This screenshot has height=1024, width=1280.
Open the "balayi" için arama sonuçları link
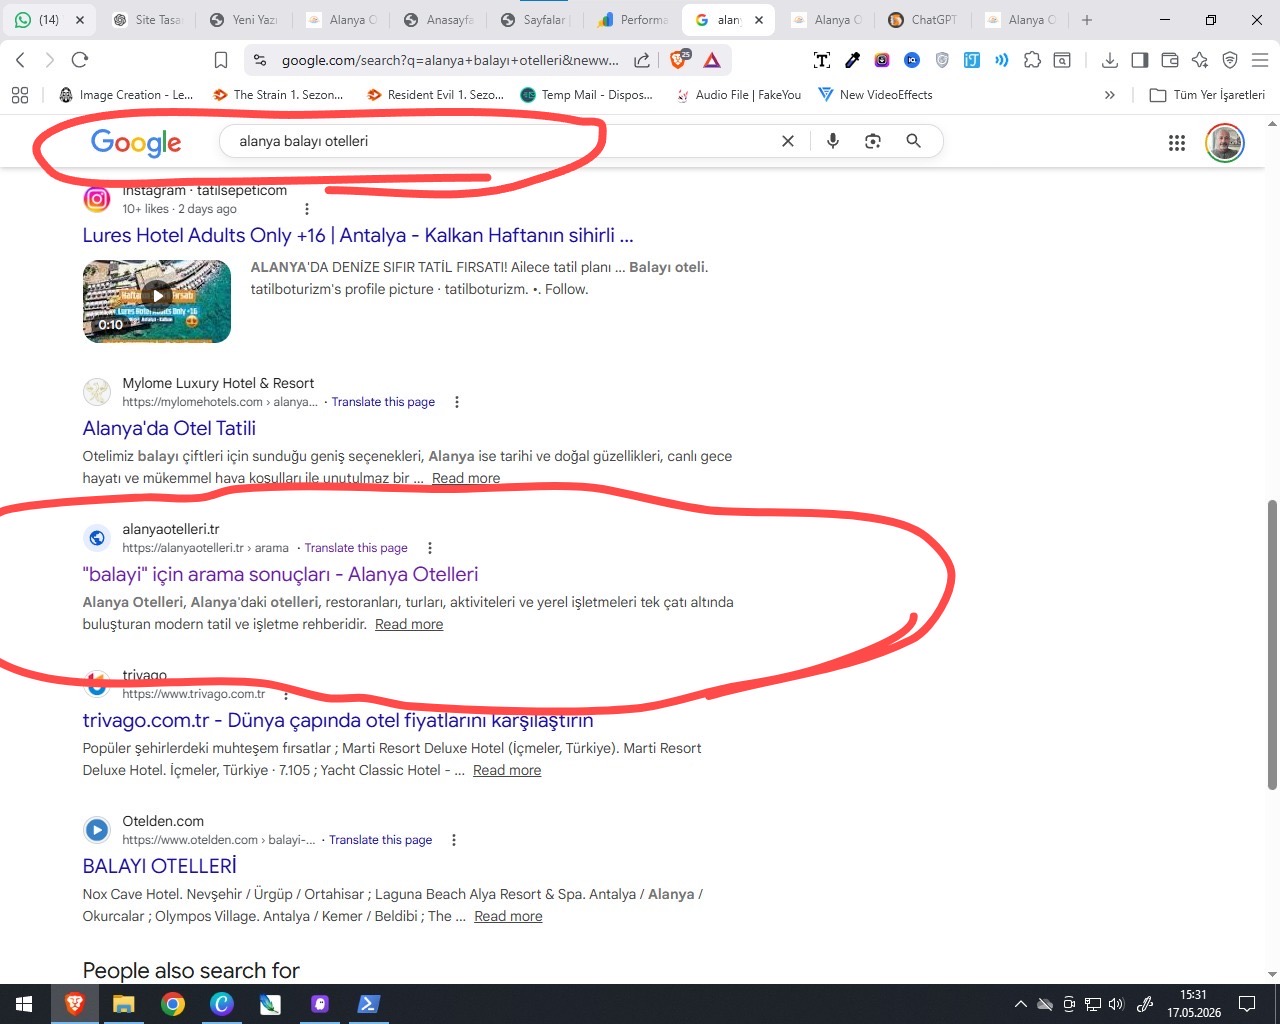point(280,575)
